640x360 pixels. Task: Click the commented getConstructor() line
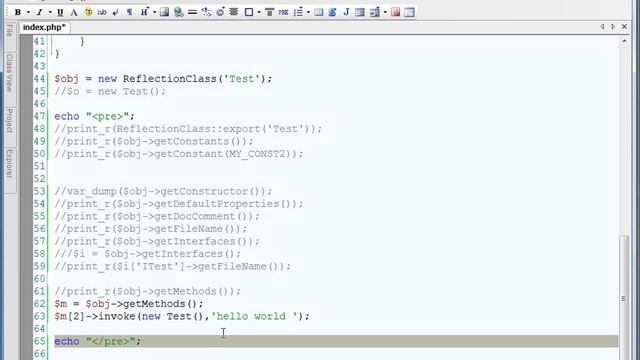(x=163, y=191)
